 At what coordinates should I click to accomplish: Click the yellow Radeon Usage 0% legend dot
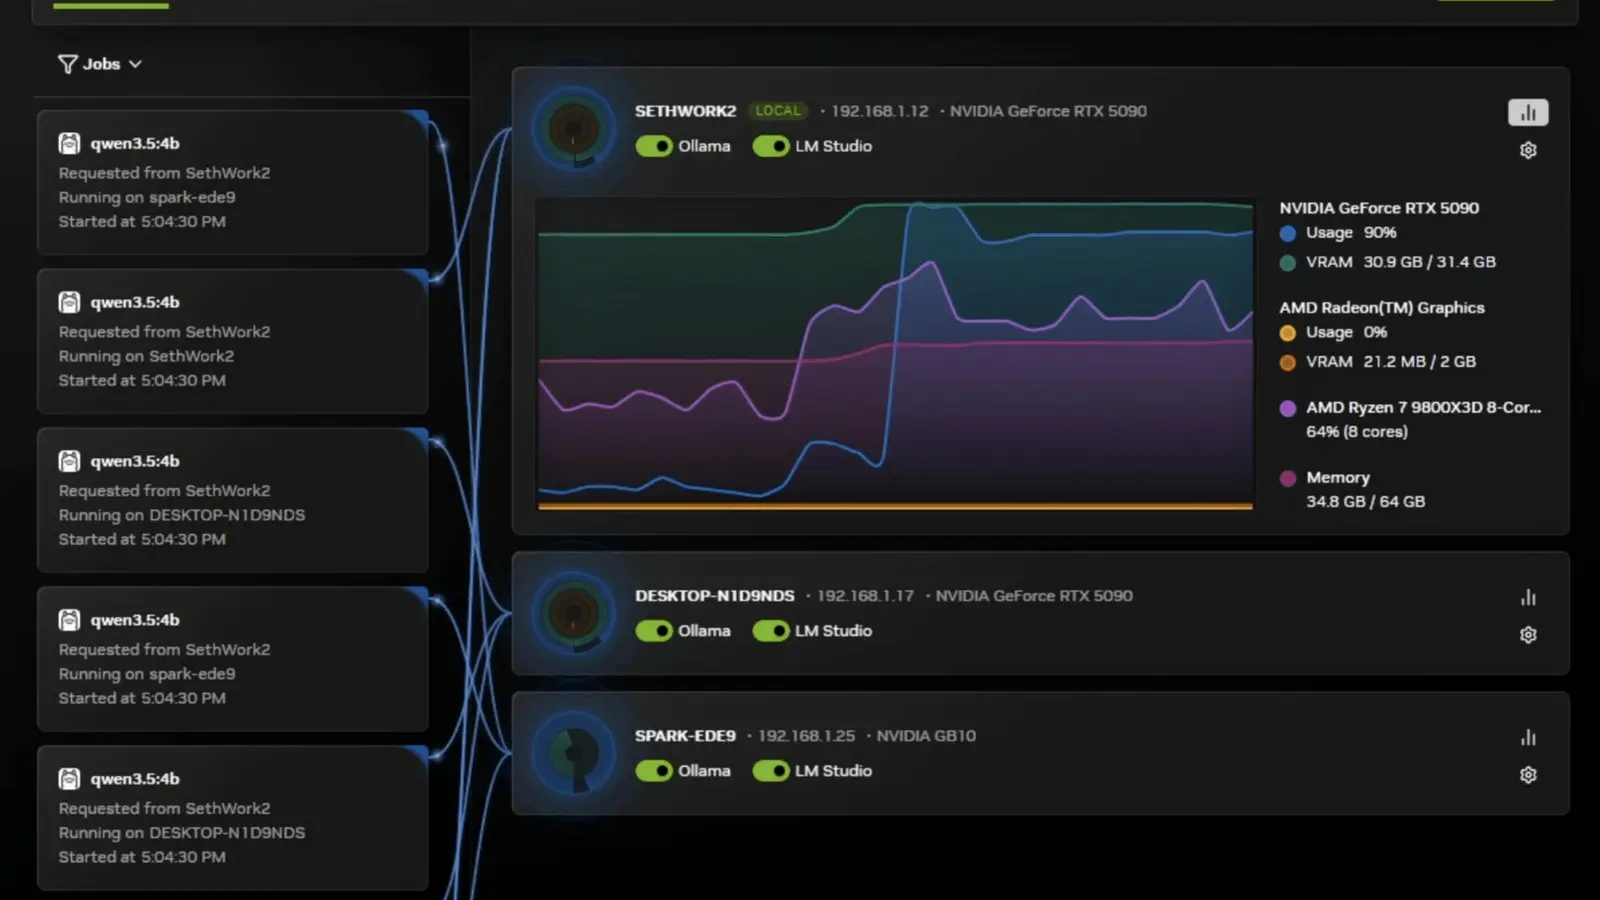[1288, 333]
